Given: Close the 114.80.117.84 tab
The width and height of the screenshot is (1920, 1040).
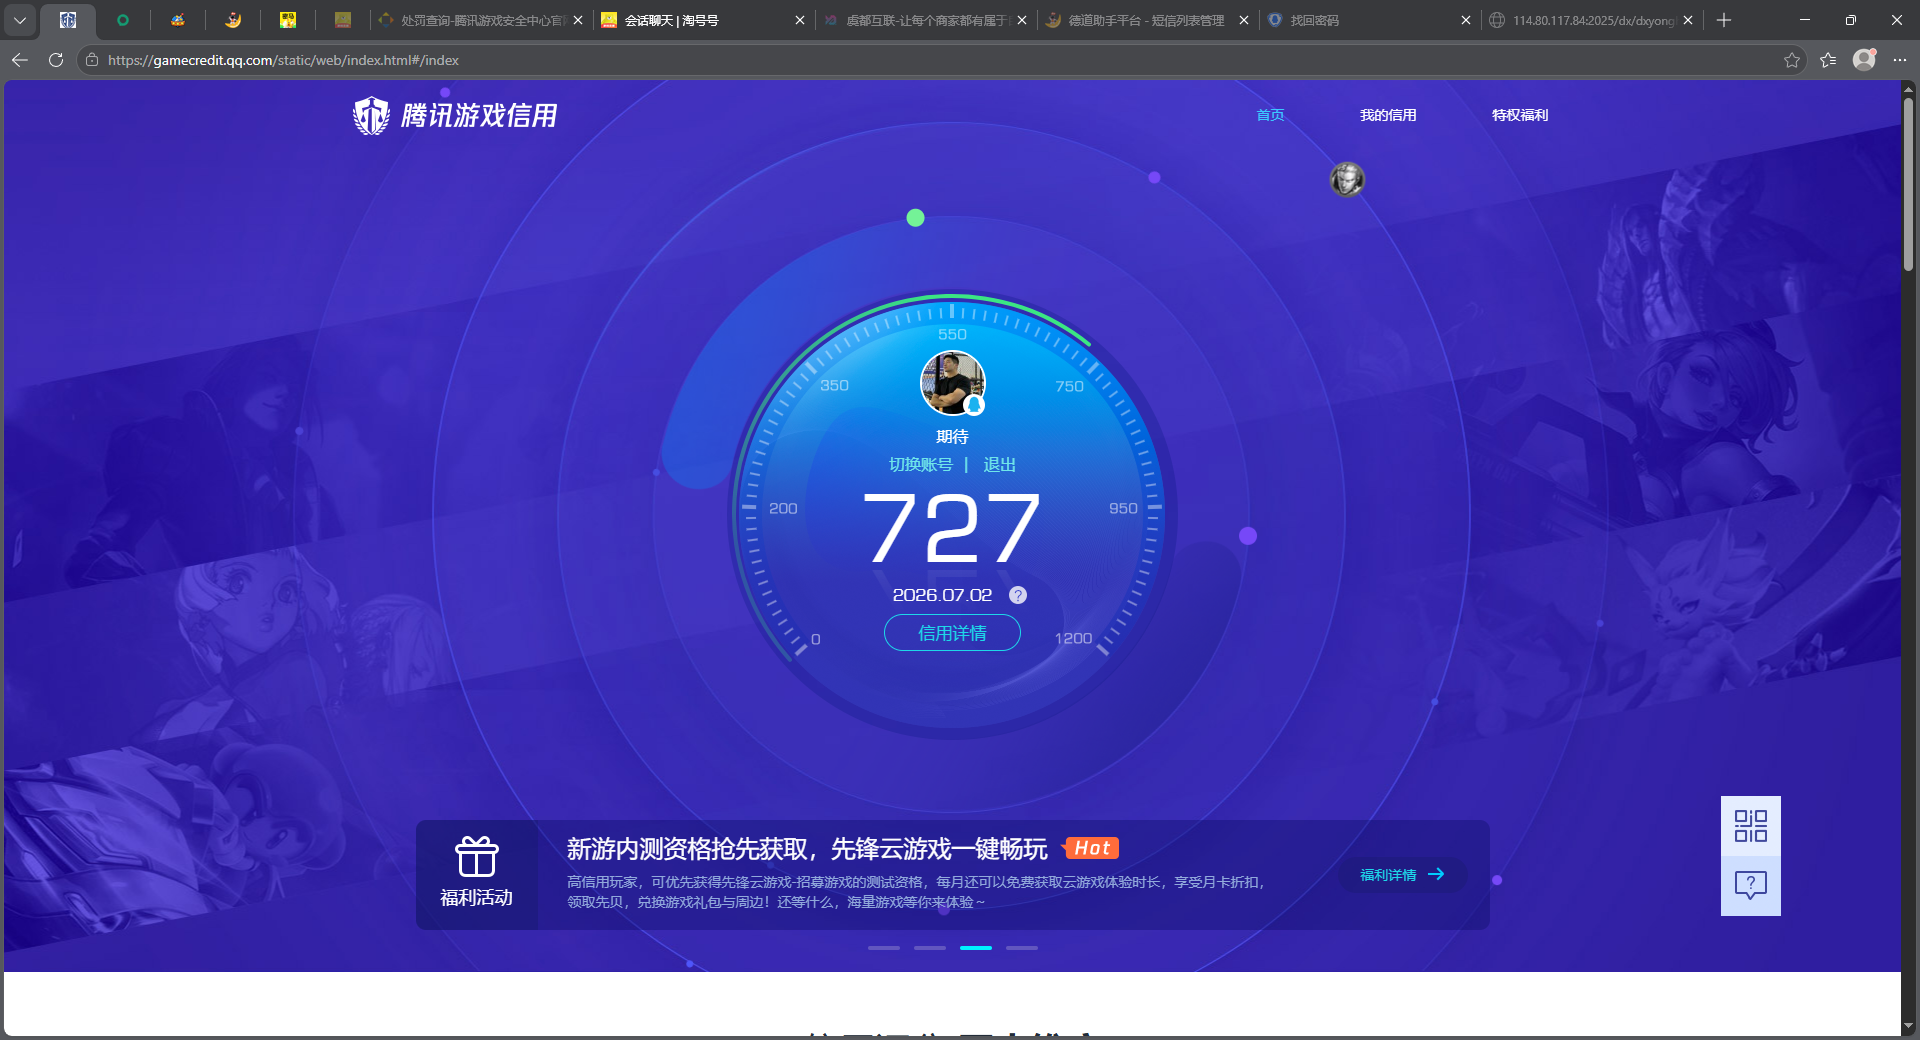Looking at the screenshot, I should (x=1688, y=20).
